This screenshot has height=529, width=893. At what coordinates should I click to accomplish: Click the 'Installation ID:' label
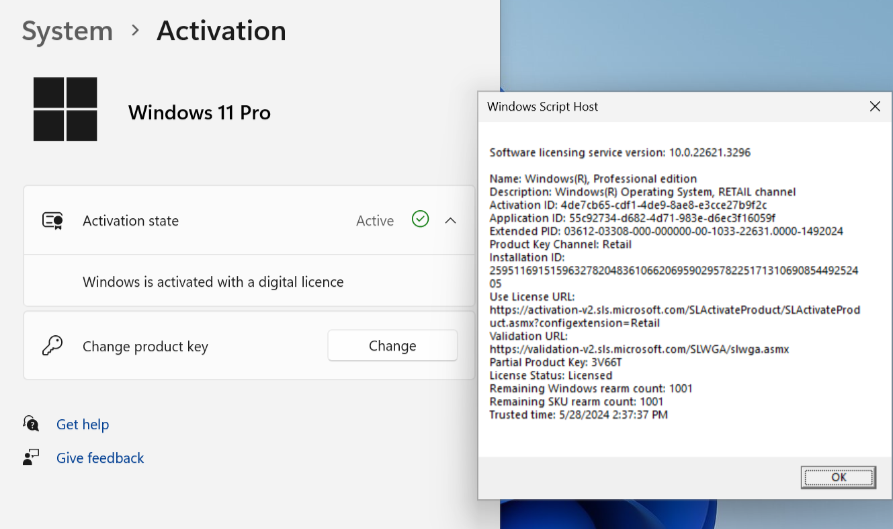click(527, 257)
